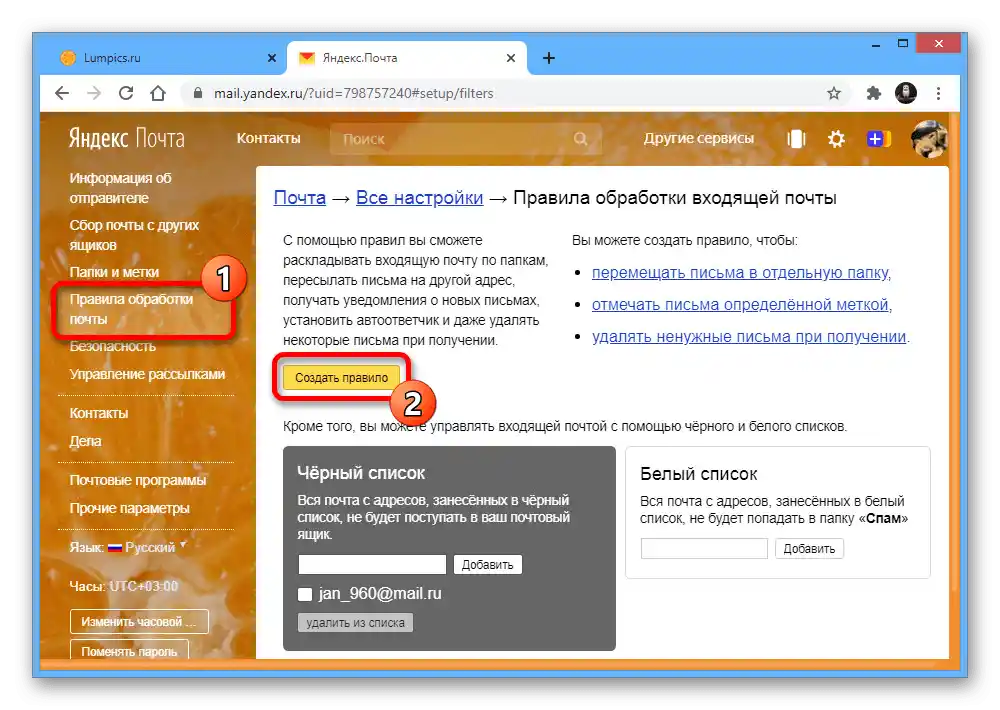Open a new browser tab with plus
The height and width of the screenshot is (710, 1000).
pyautogui.click(x=548, y=58)
